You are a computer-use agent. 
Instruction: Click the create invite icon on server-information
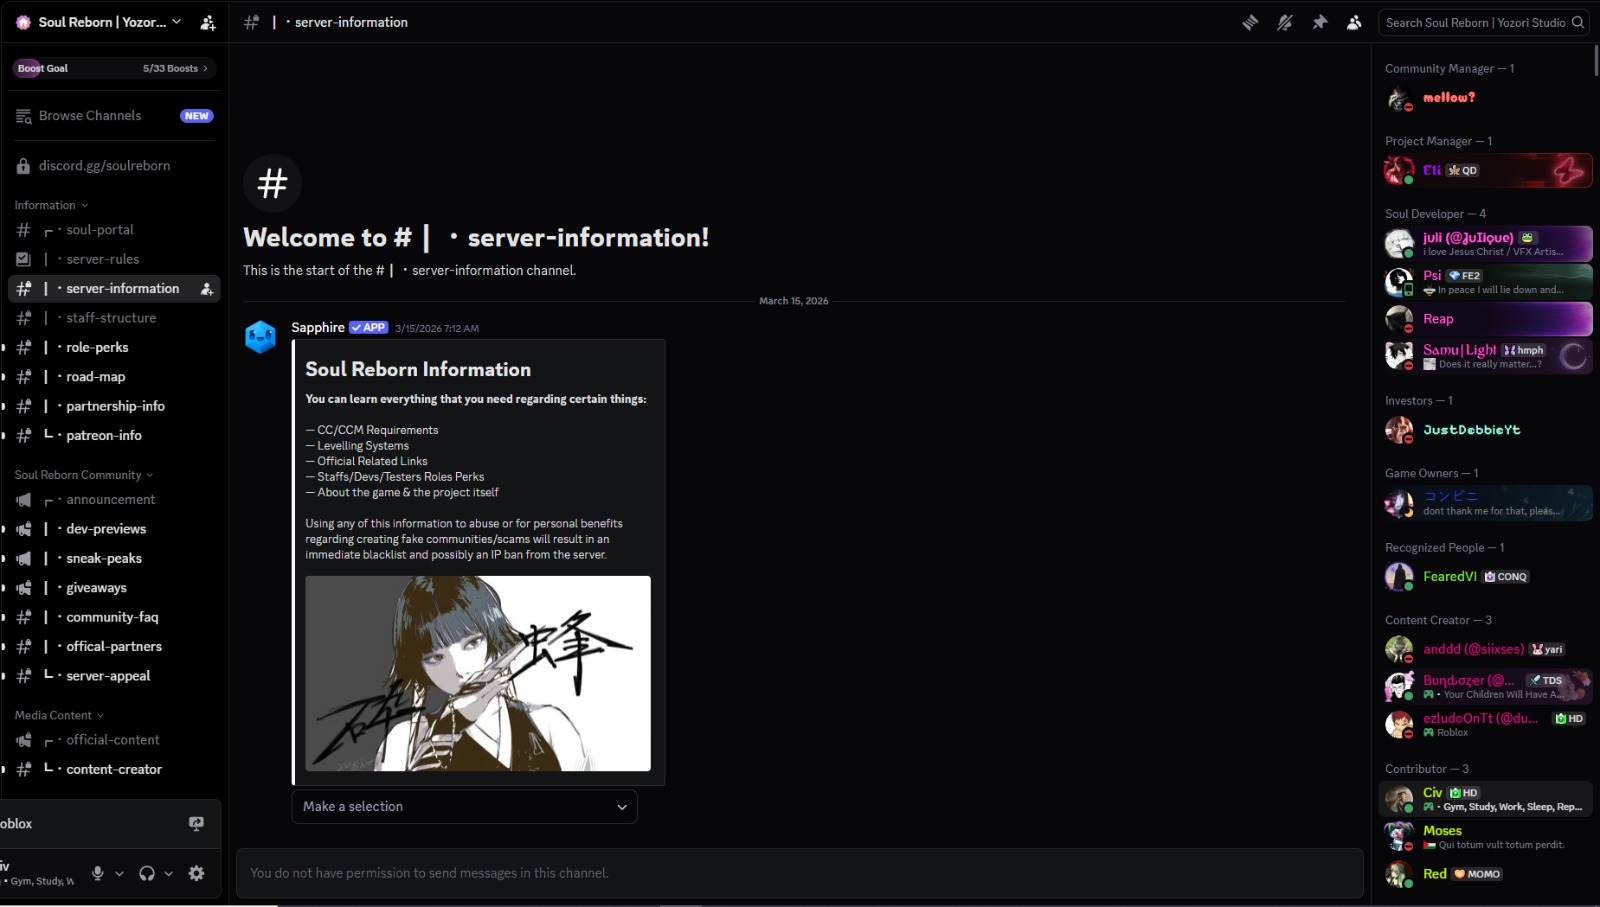click(207, 289)
